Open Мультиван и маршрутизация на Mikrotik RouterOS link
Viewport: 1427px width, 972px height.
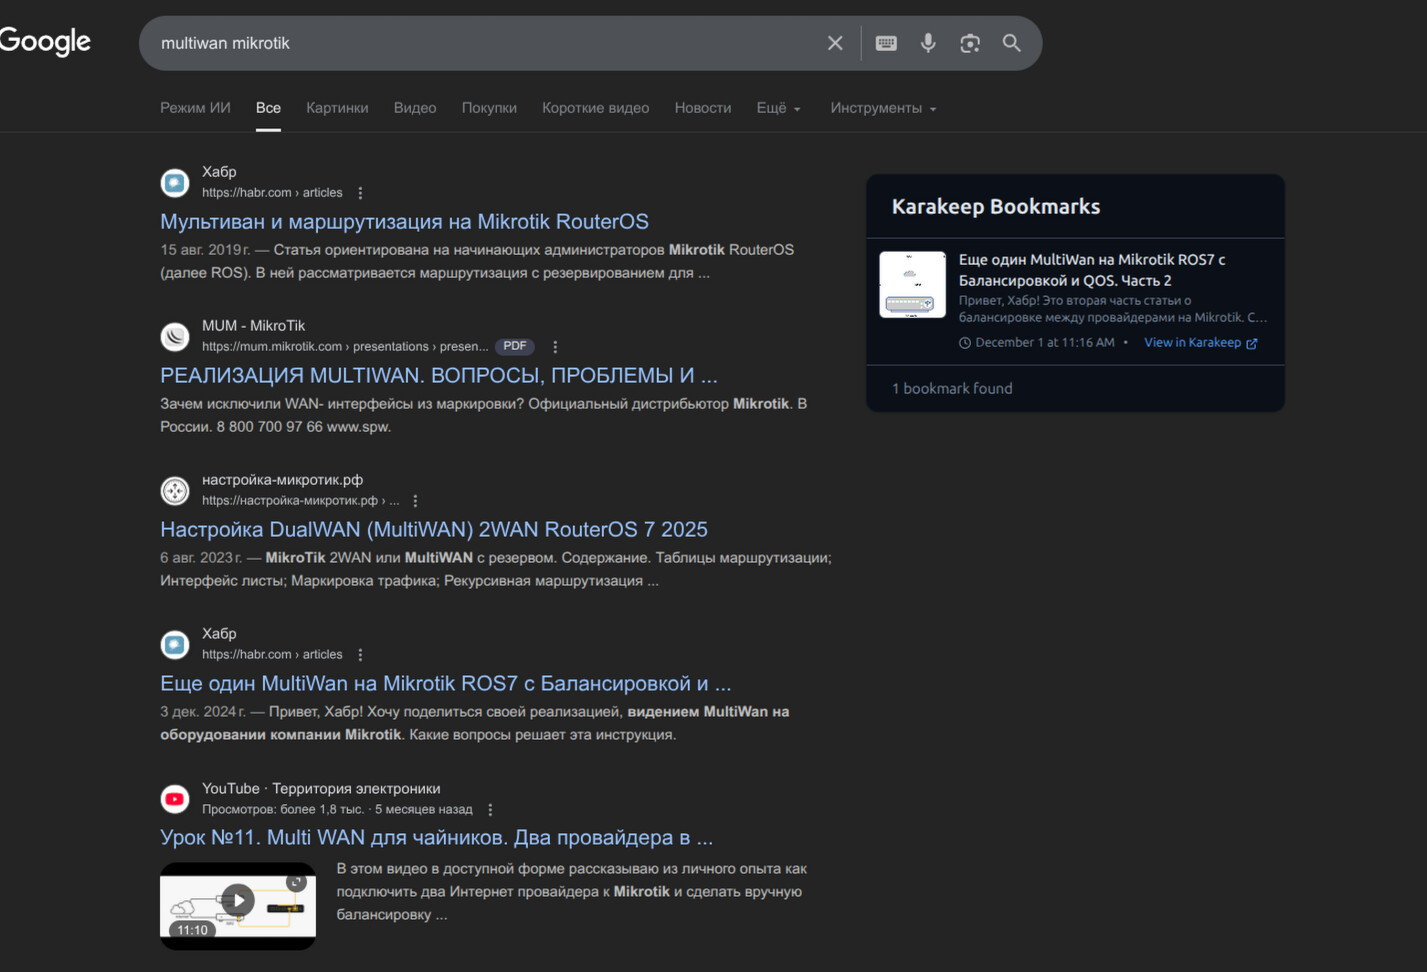pyautogui.click(x=404, y=221)
